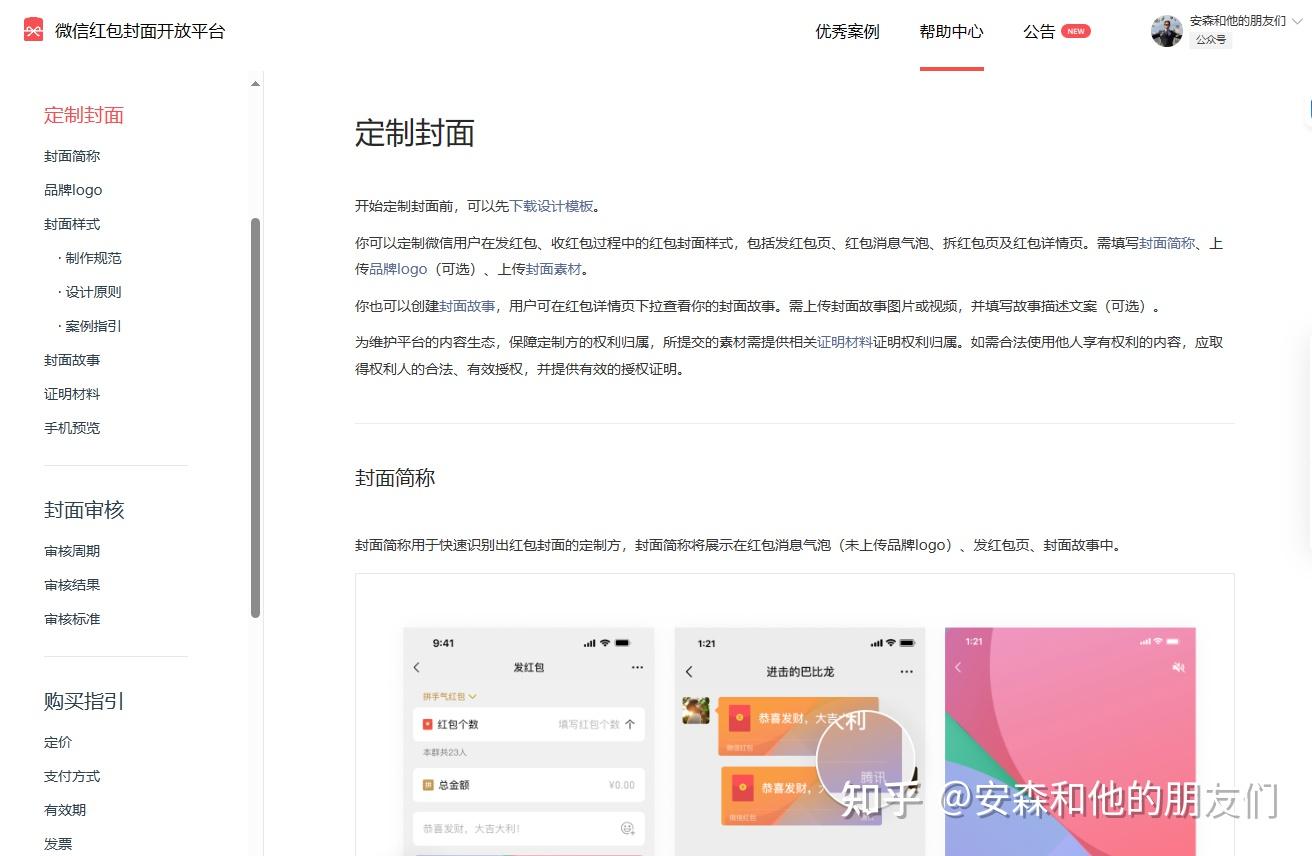The height and width of the screenshot is (856, 1312).
Task: Open the 公告 announcements tab
Action: pos(1039,31)
